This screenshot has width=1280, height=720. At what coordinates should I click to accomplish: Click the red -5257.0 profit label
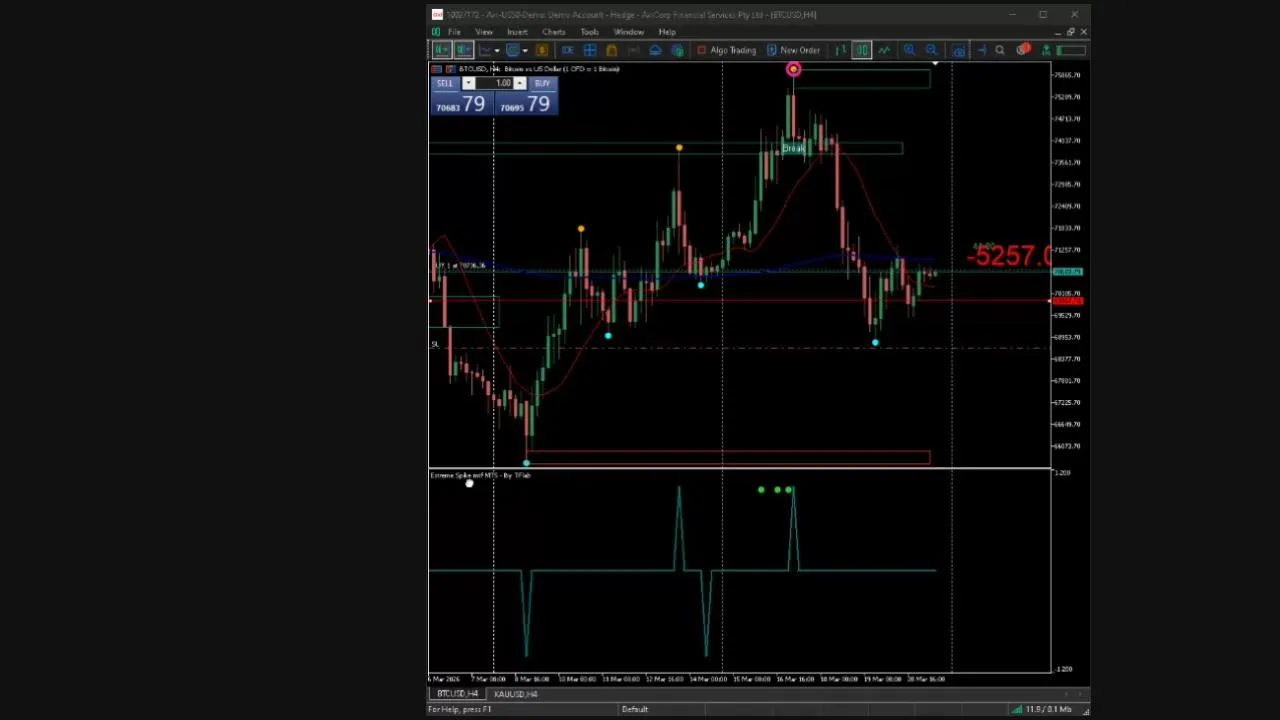tap(1009, 256)
